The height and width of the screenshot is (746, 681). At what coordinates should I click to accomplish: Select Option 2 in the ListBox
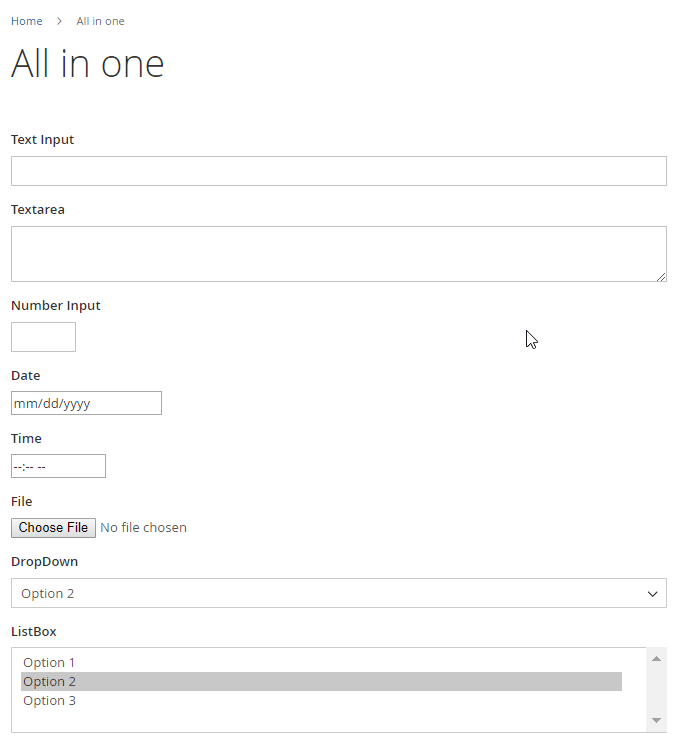click(321, 681)
